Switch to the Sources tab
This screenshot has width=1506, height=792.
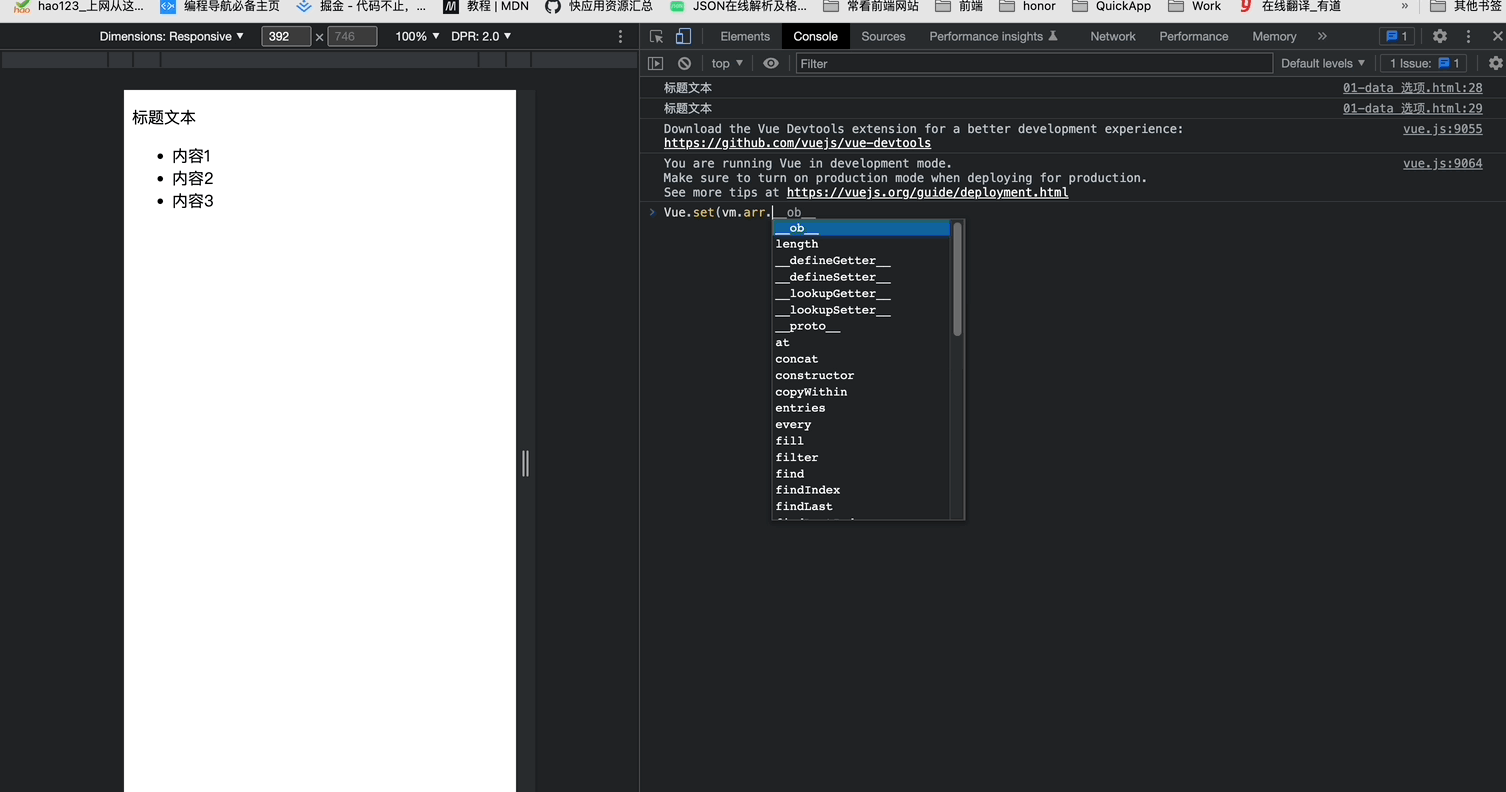[x=883, y=36]
